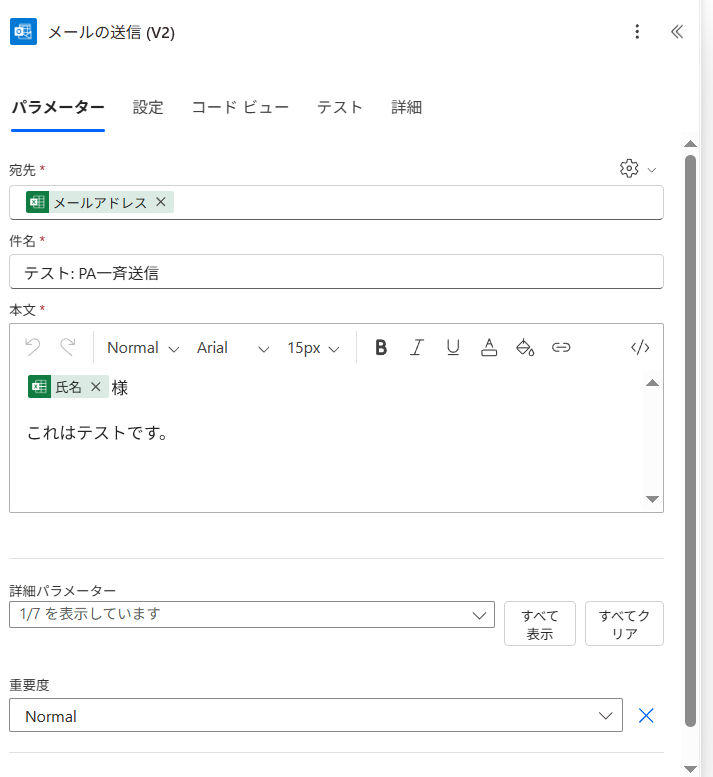Open the Normal paragraph style dropdown
The height and width of the screenshot is (777, 713).
click(143, 348)
